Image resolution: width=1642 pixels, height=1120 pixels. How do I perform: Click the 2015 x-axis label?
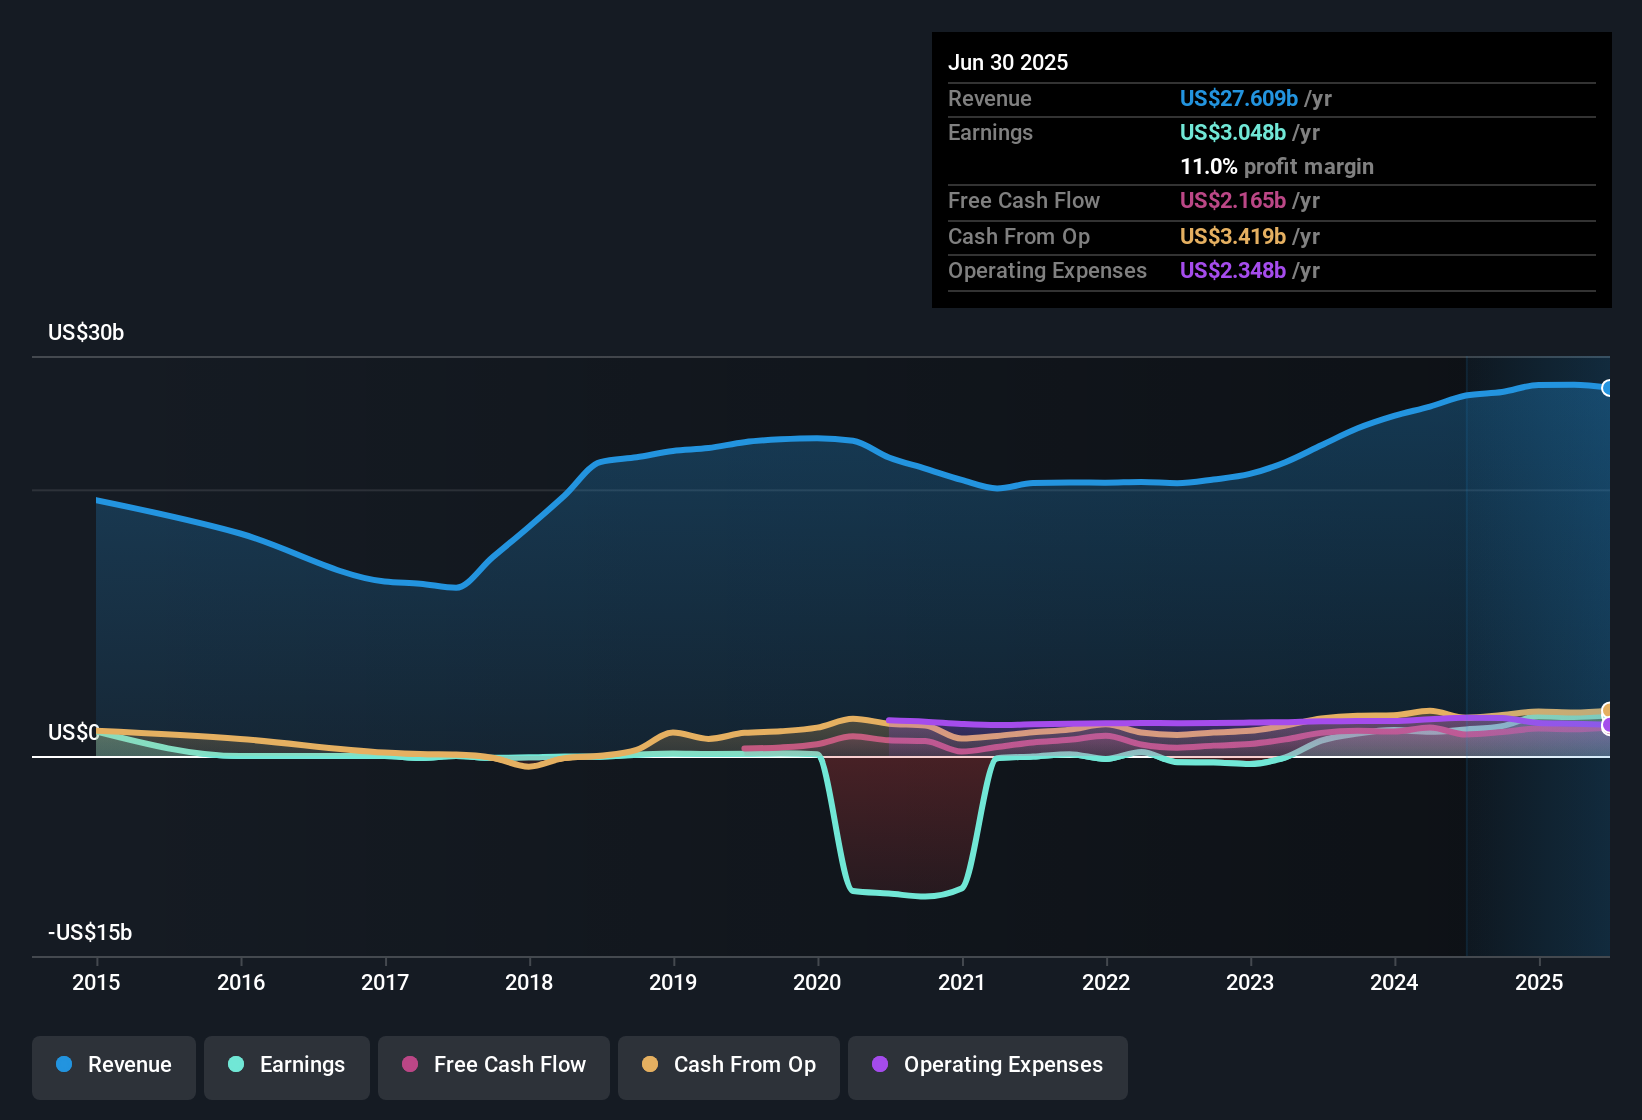click(x=96, y=982)
